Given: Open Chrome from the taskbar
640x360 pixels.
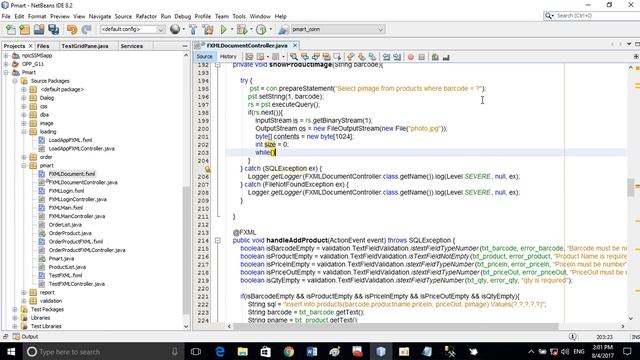Looking at the screenshot, I should click(x=289, y=351).
